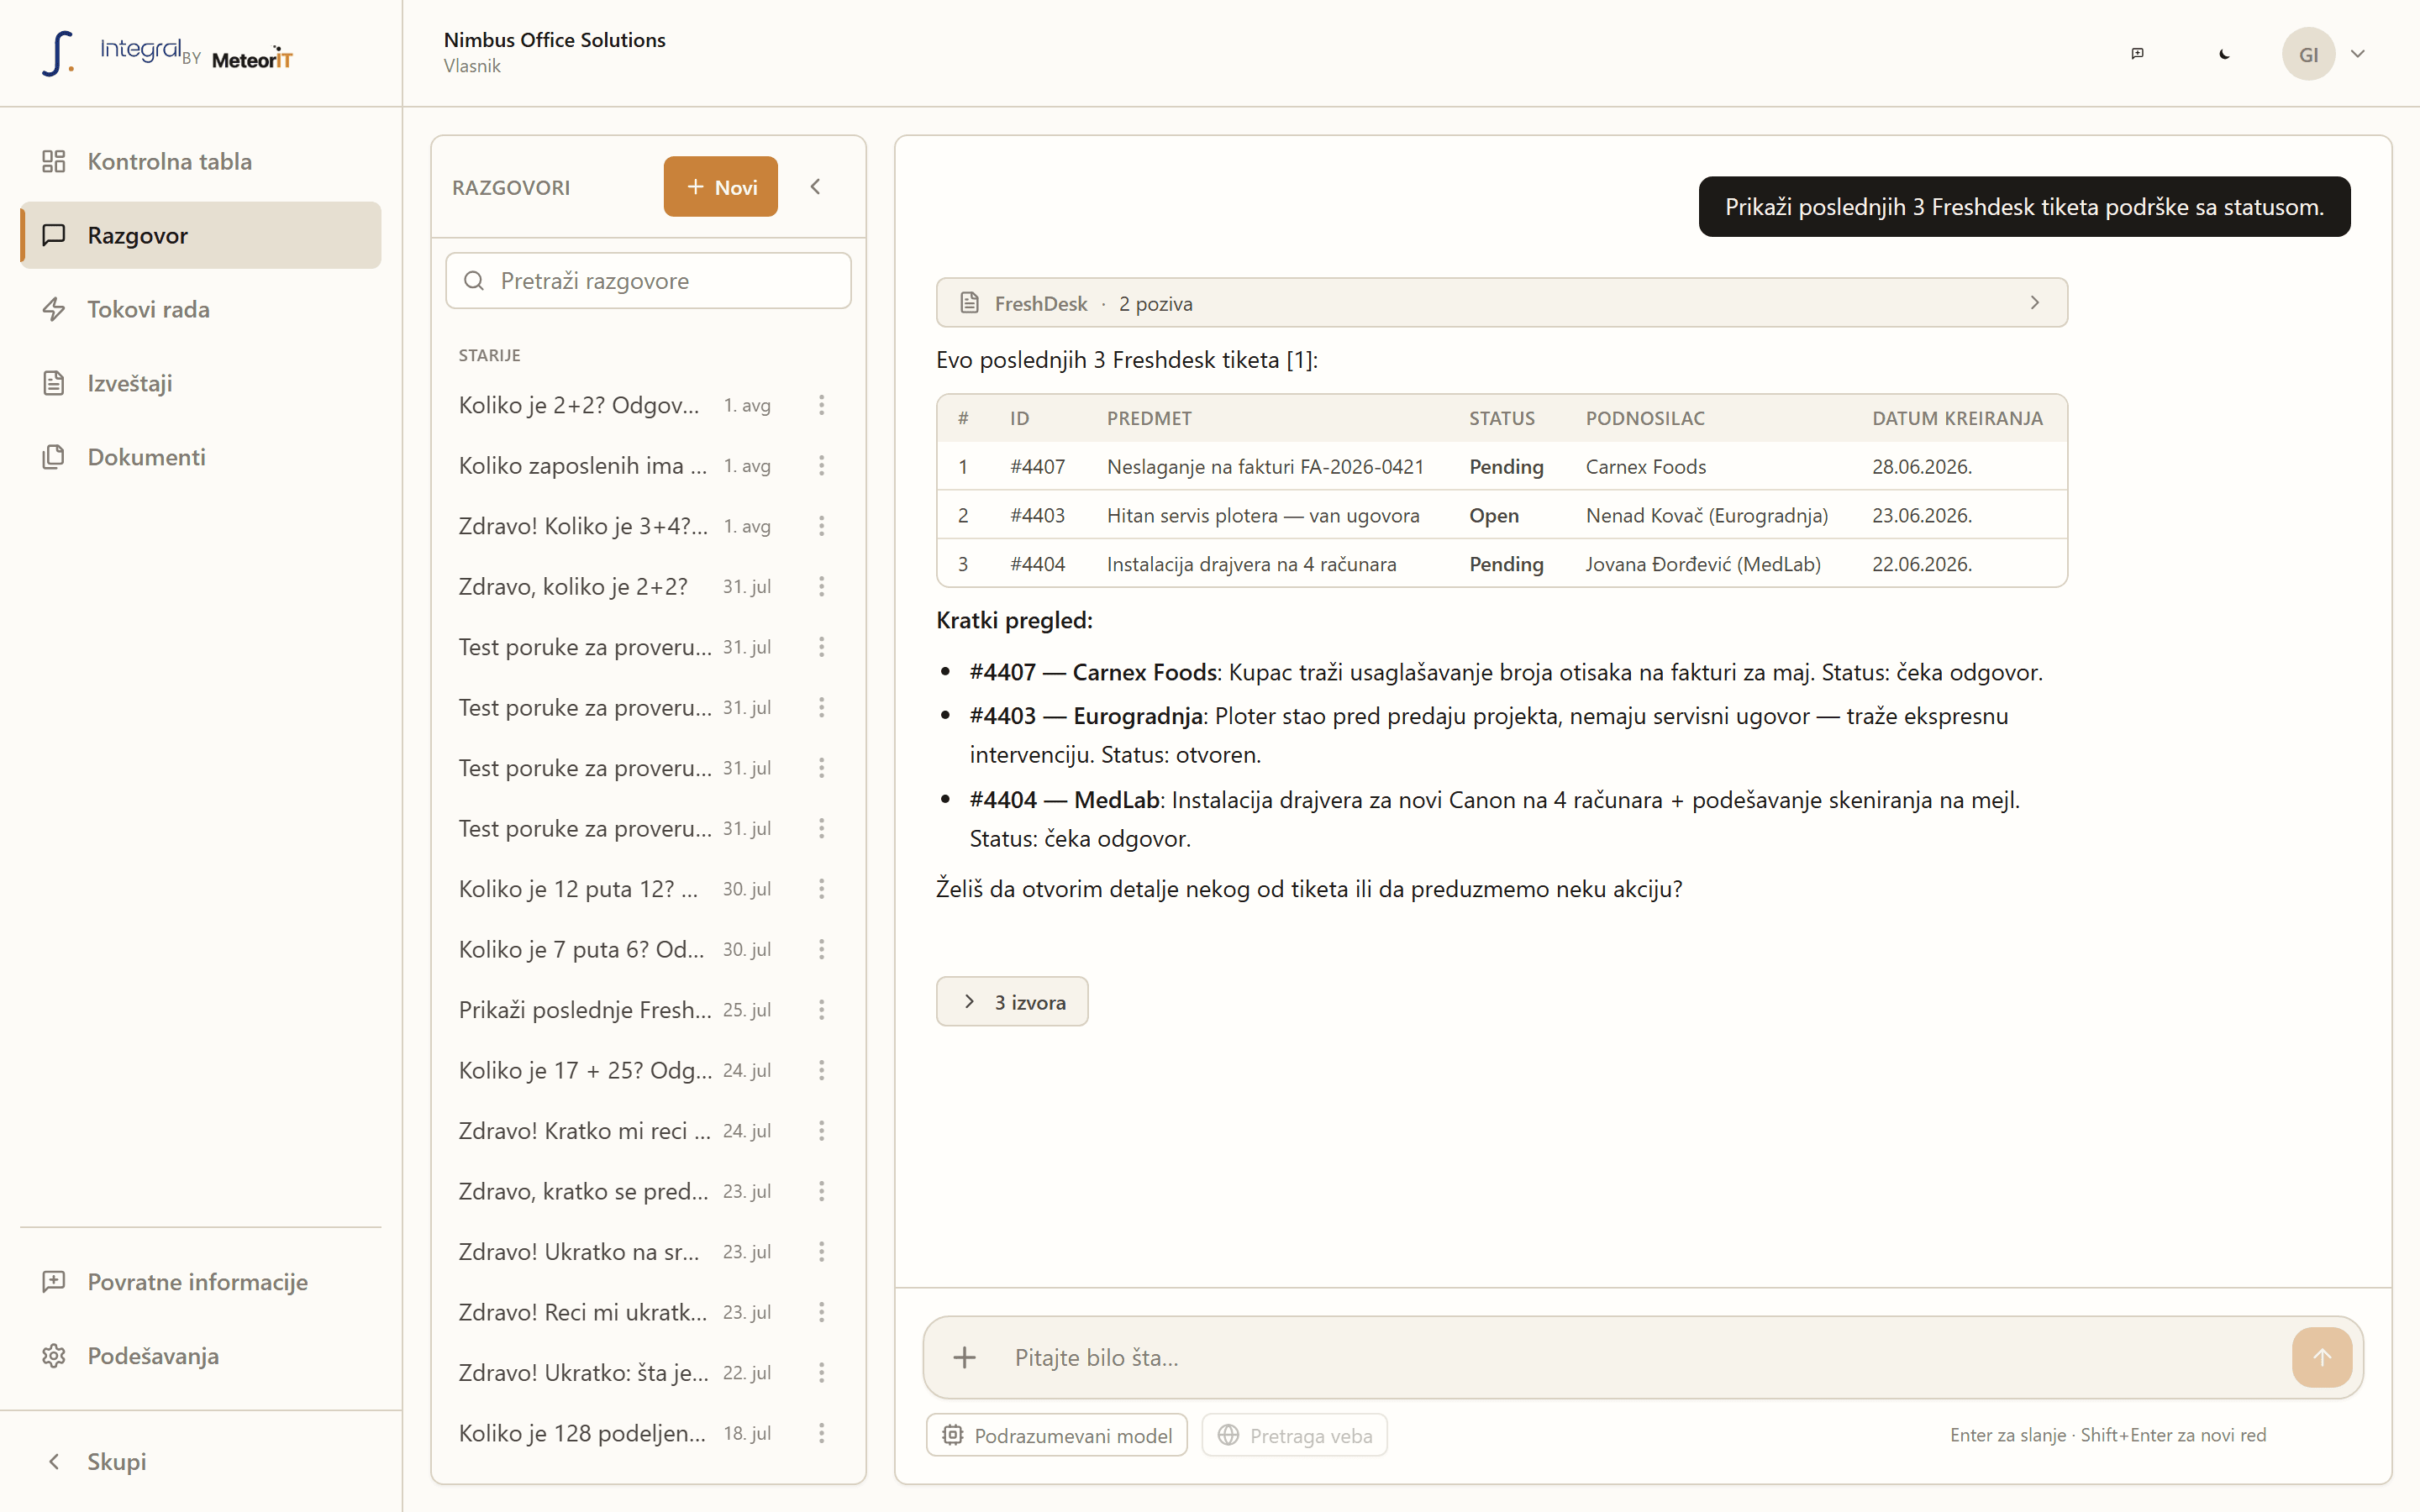This screenshot has width=2420, height=1512.
Task: Open options for 'Zdravo! Reci mi ukratk...' conversation
Action: (x=821, y=1313)
